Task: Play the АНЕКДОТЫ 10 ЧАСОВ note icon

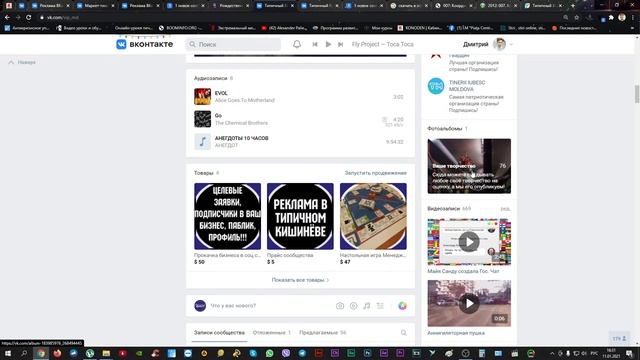Action: [202, 142]
